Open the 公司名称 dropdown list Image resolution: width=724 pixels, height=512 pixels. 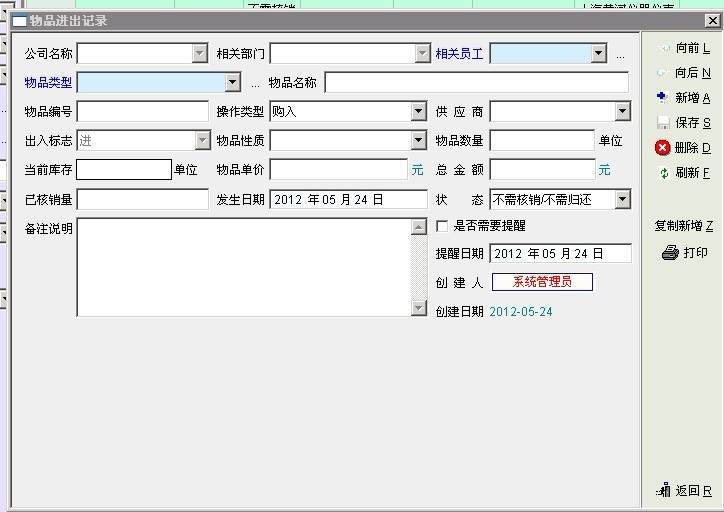pyautogui.click(x=199, y=54)
